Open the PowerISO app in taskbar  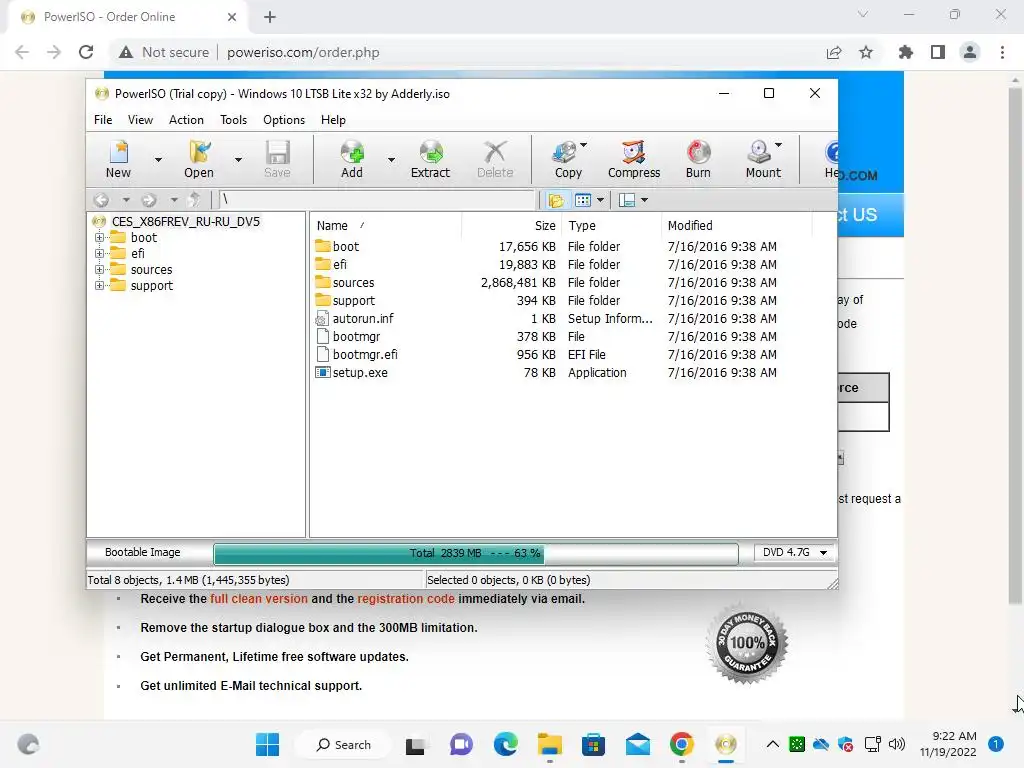[x=726, y=744]
